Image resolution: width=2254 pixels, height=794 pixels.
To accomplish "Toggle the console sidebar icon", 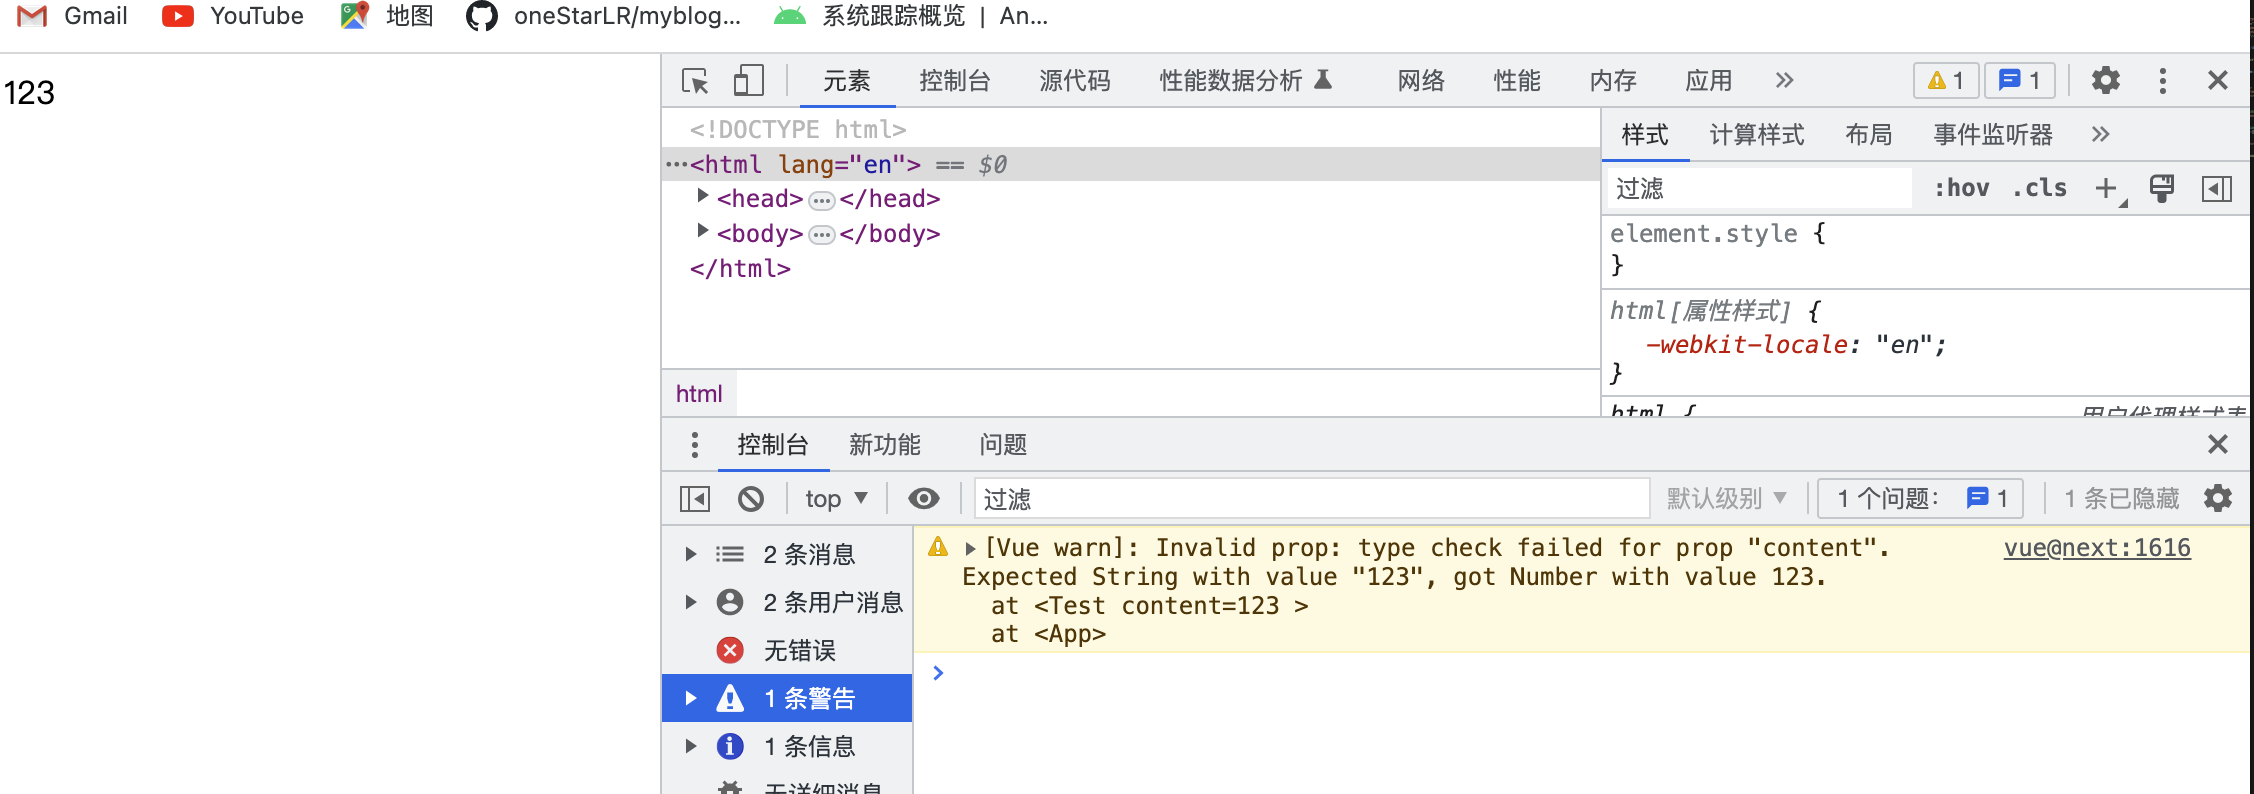I will point(695,498).
